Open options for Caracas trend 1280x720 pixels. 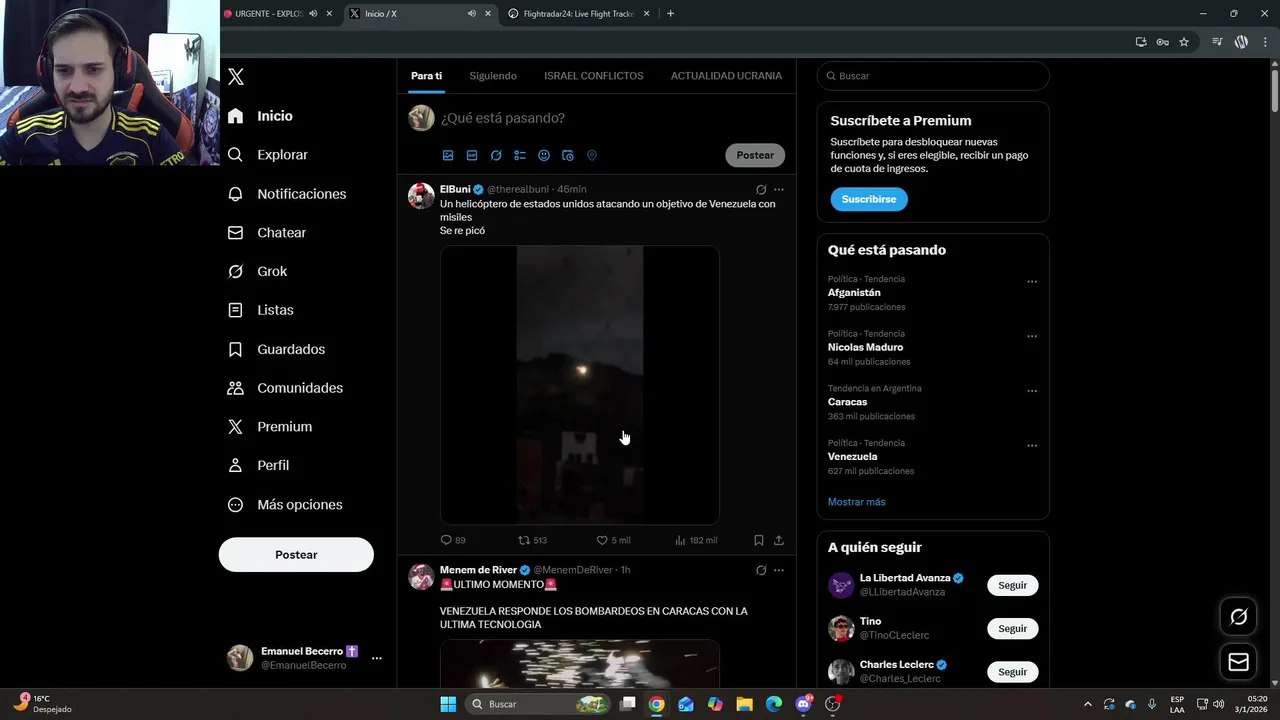click(1032, 391)
